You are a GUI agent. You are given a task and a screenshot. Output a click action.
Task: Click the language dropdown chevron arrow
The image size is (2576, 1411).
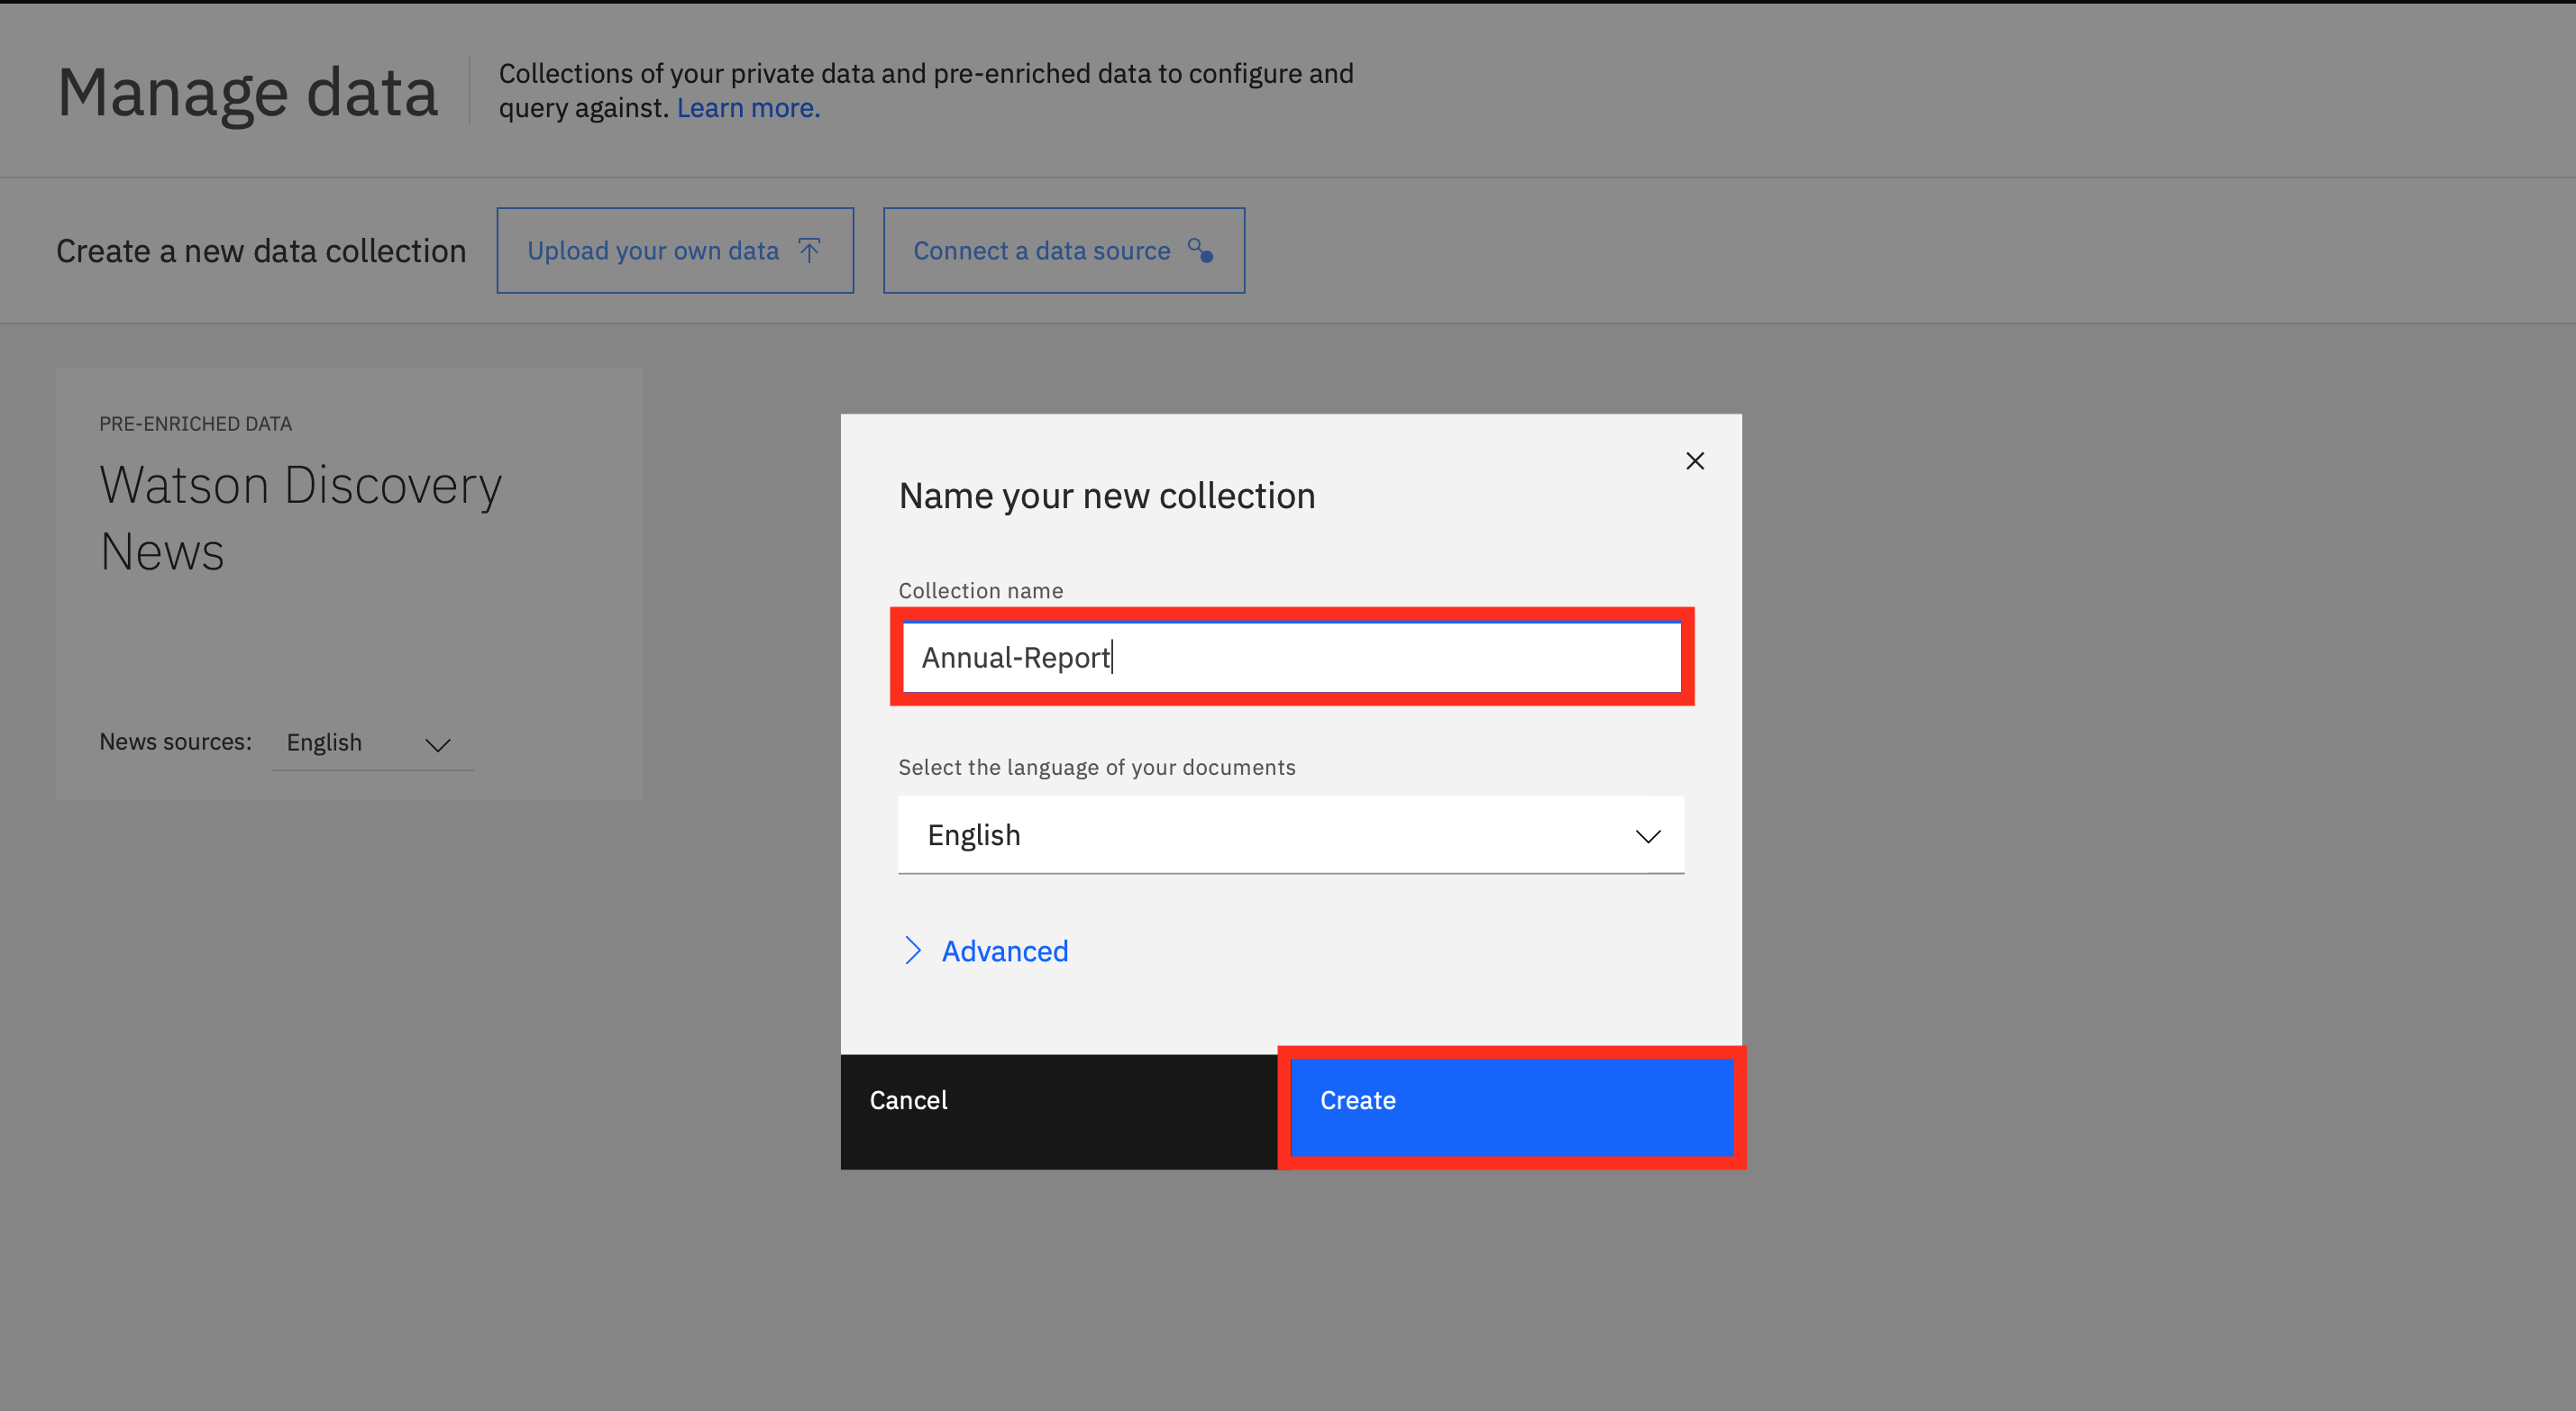pyautogui.click(x=1647, y=835)
